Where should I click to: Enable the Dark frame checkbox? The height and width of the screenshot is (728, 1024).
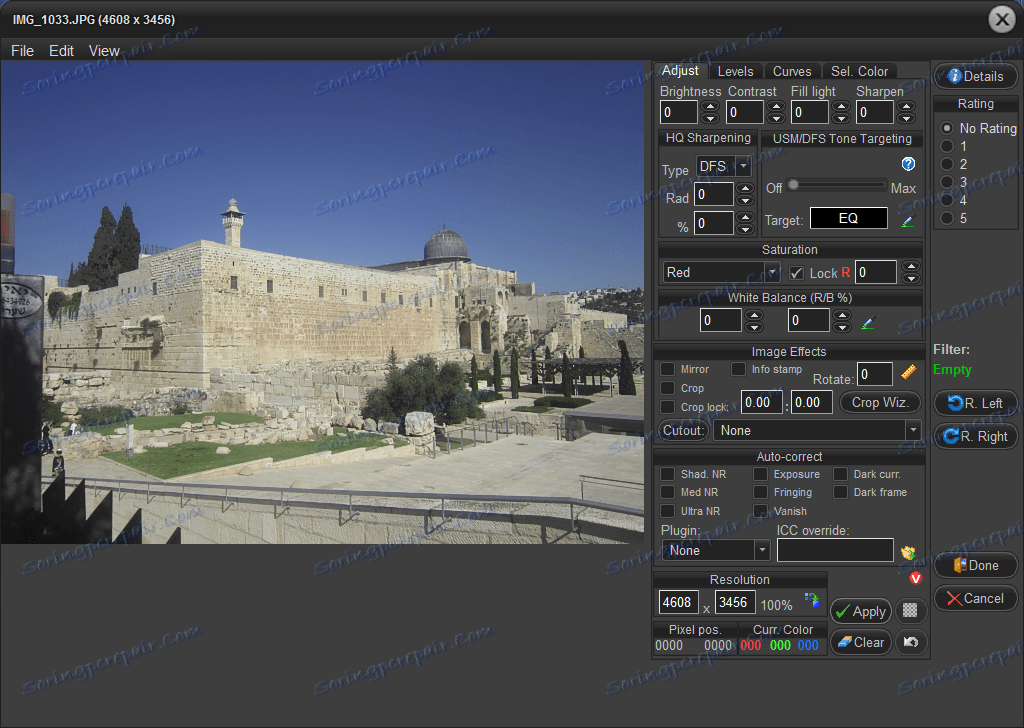click(x=840, y=492)
